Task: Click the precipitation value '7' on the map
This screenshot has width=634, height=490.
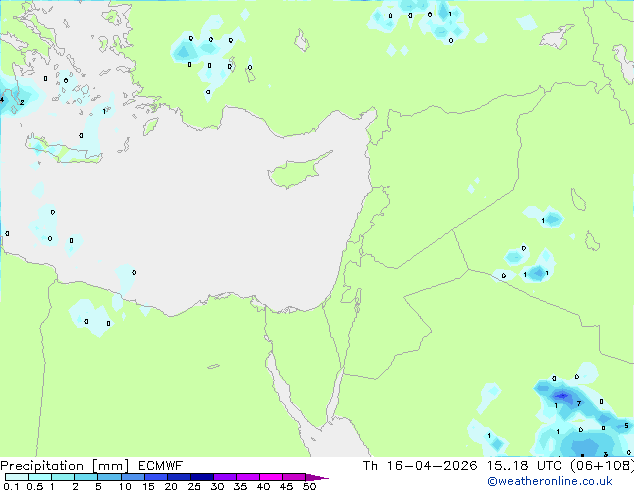Action: point(579,403)
